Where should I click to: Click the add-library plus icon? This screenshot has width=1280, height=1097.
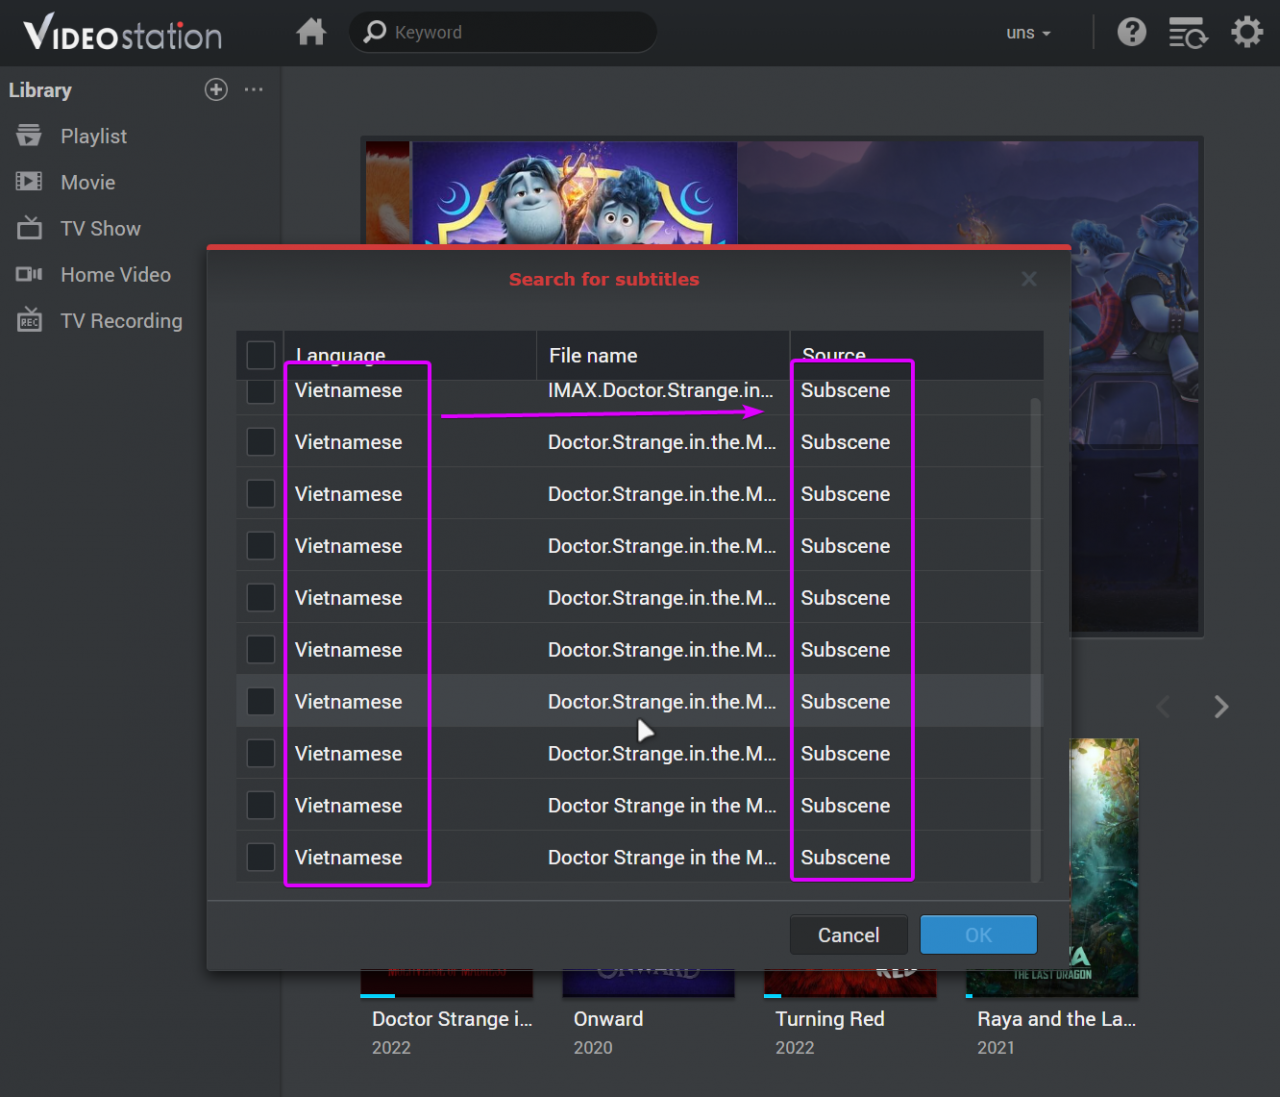pyautogui.click(x=216, y=90)
